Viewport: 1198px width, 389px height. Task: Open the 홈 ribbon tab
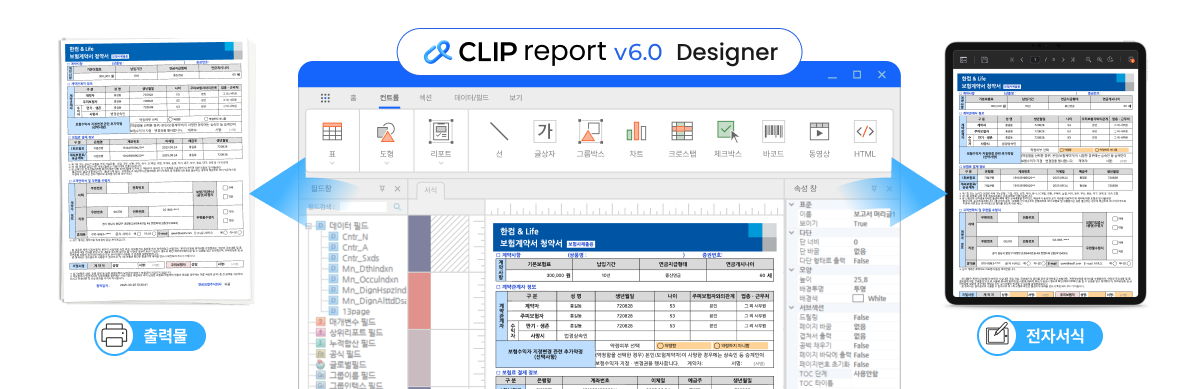(x=353, y=98)
